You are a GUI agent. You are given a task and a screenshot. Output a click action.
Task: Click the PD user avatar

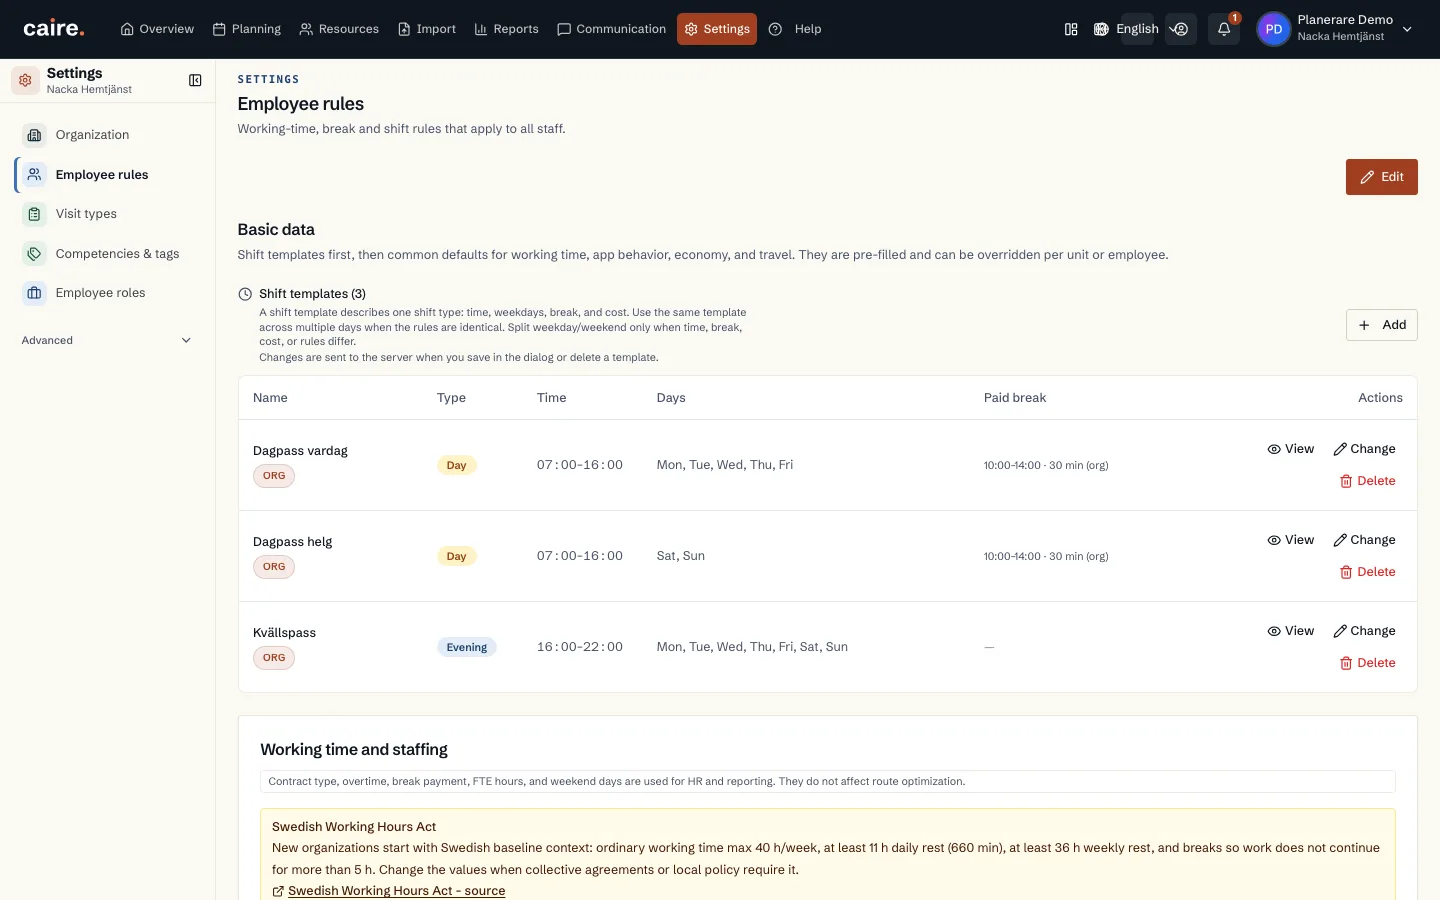click(1273, 29)
